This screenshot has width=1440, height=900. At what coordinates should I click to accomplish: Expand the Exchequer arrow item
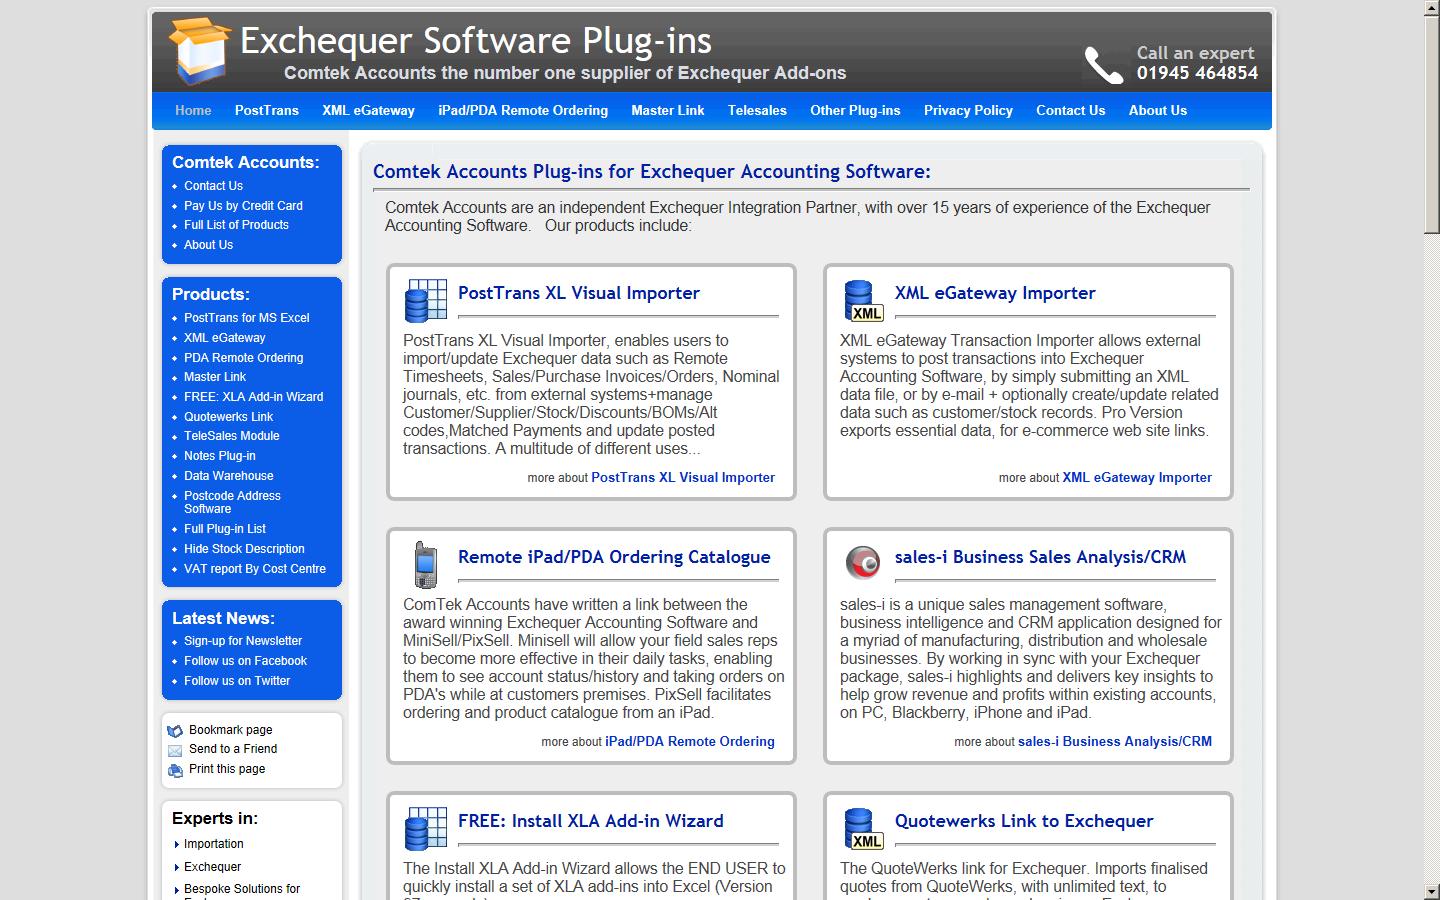[x=178, y=868]
